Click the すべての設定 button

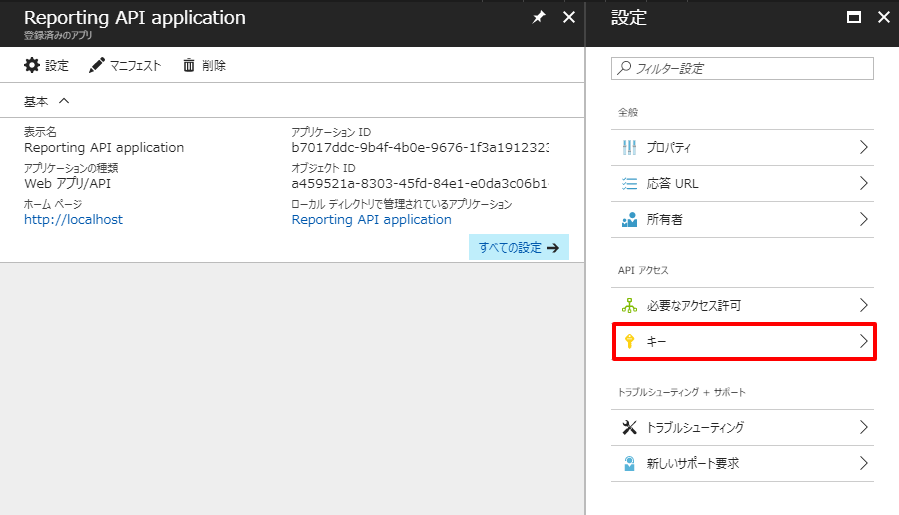coord(518,247)
